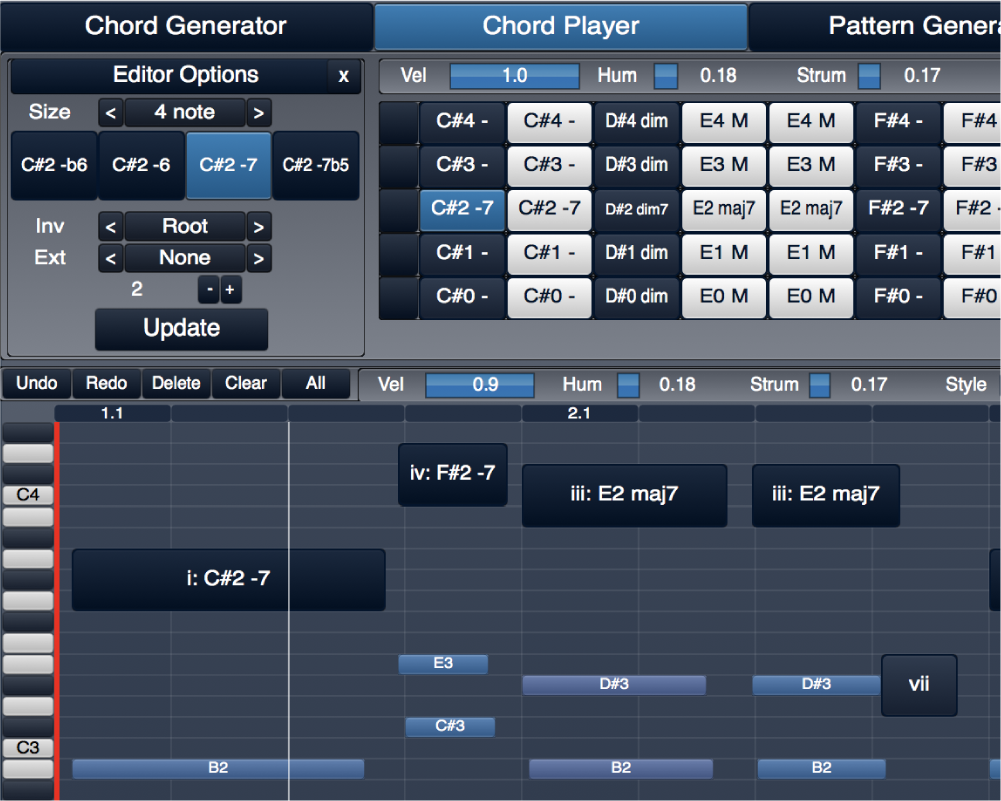Viewport: 1001px width, 801px height.
Task: Select the D#4 dim chord pad
Action: pos(636,122)
